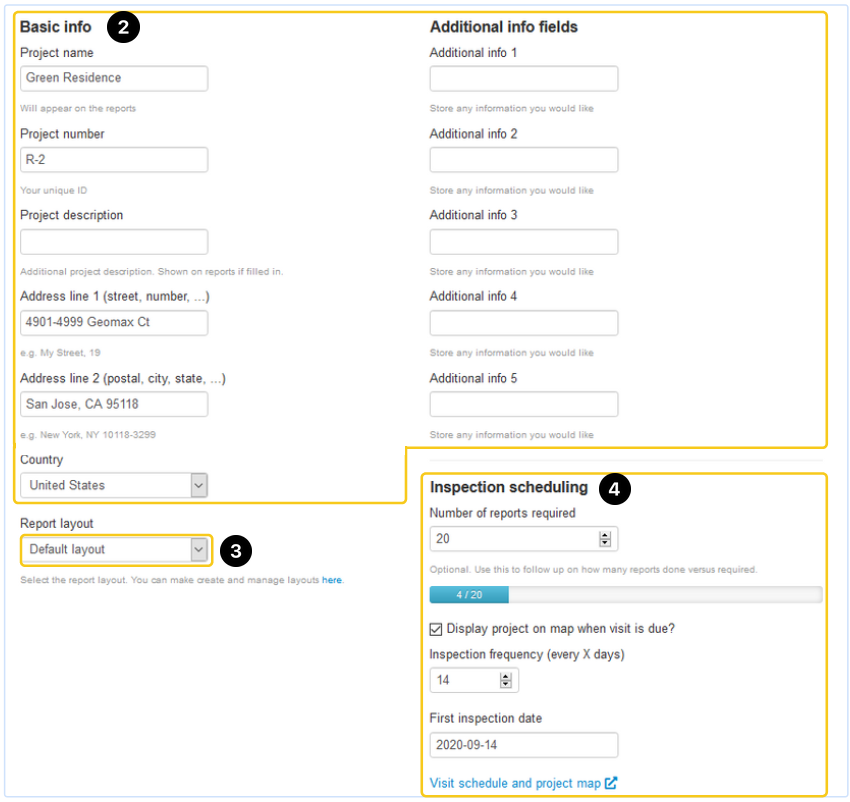Click the Additional info 5 field

pyautogui.click(x=524, y=404)
